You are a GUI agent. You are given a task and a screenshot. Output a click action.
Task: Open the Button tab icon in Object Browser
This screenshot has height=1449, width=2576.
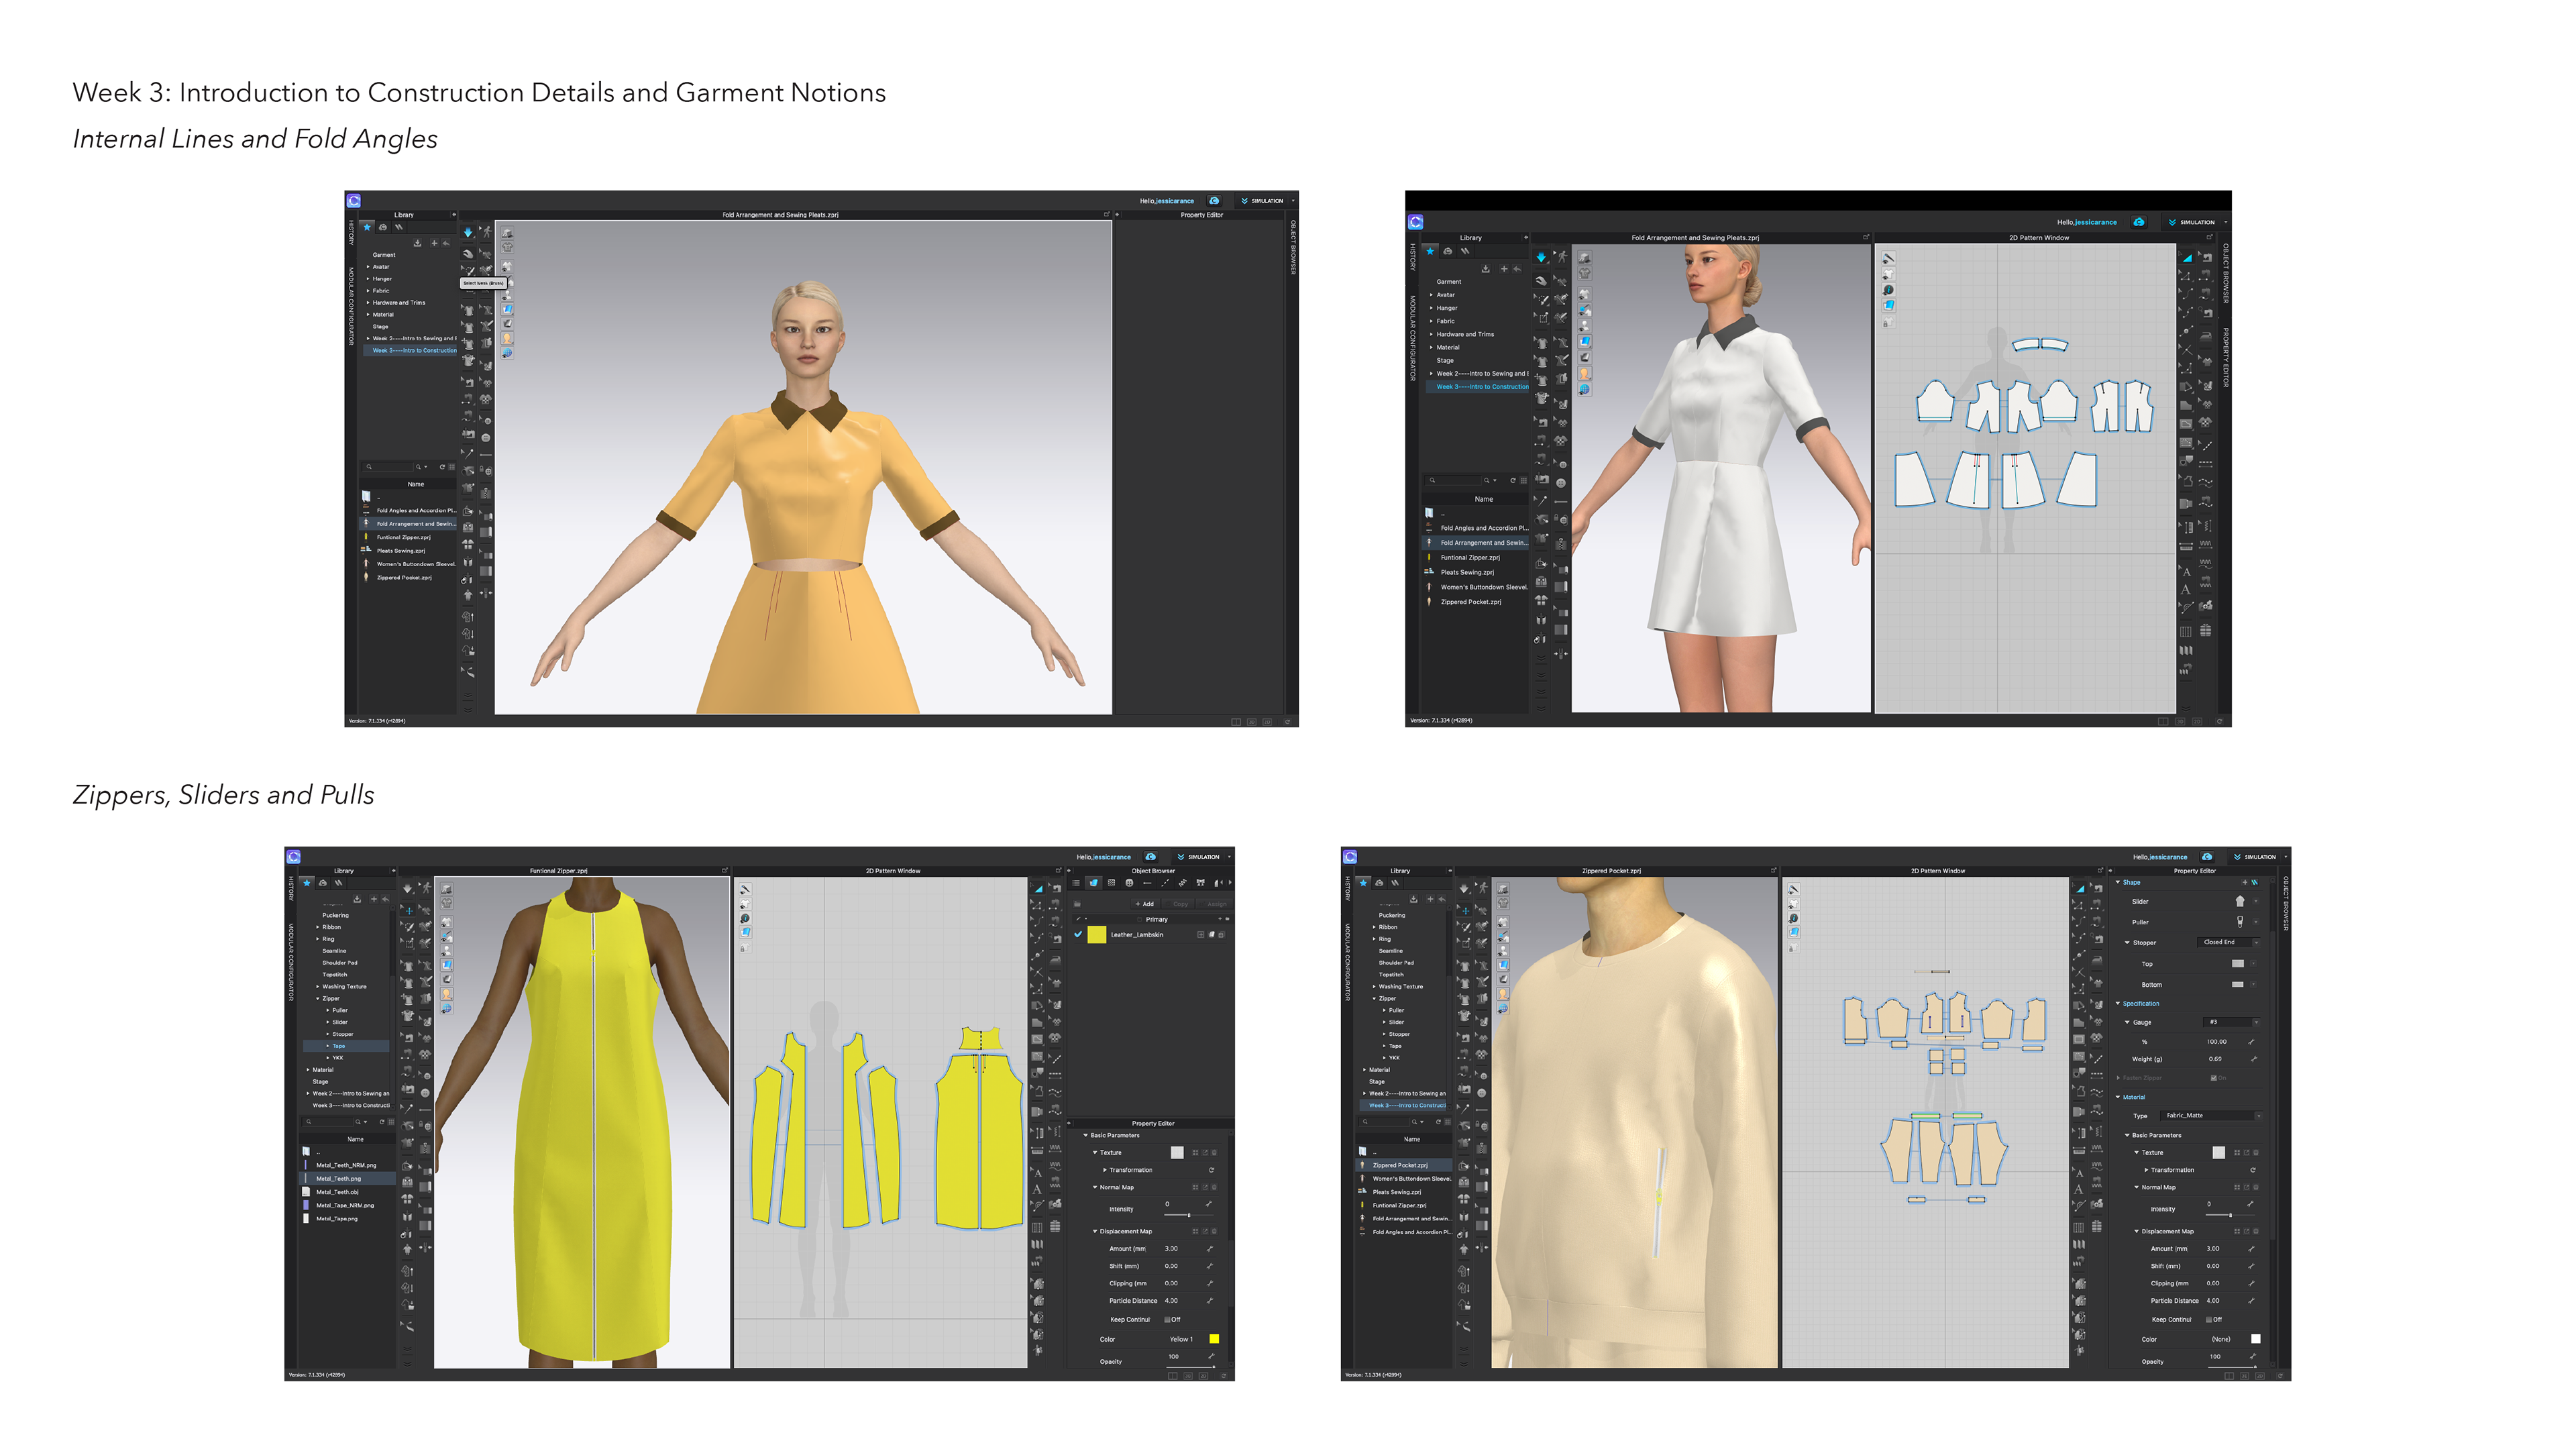1129,883
